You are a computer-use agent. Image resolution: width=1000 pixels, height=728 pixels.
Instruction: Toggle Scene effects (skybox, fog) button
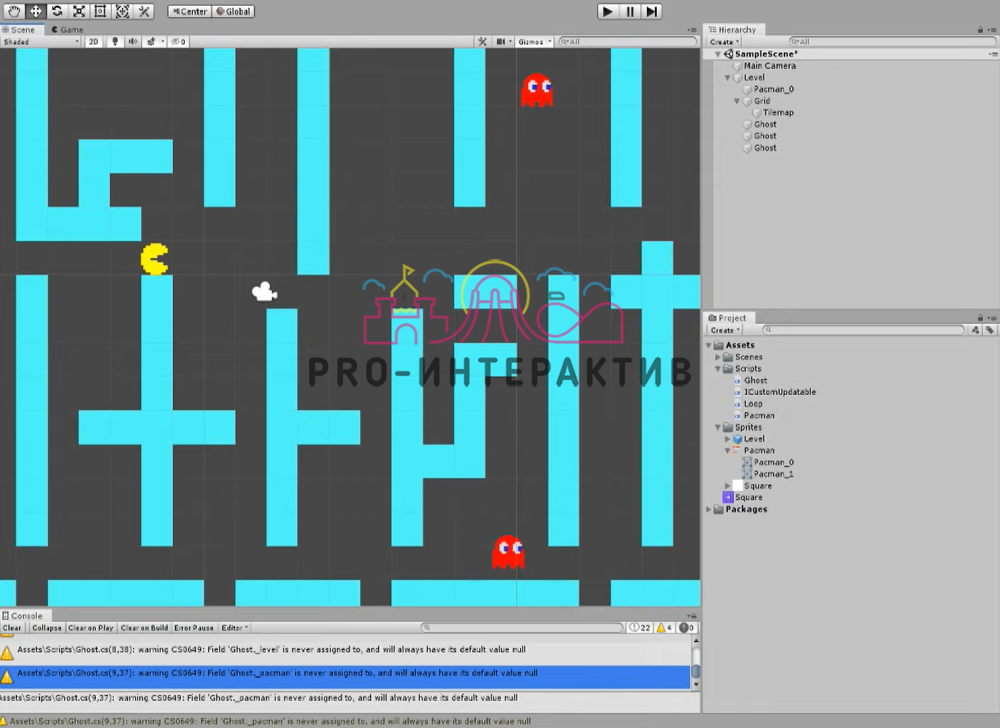pyautogui.click(x=151, y=41)
